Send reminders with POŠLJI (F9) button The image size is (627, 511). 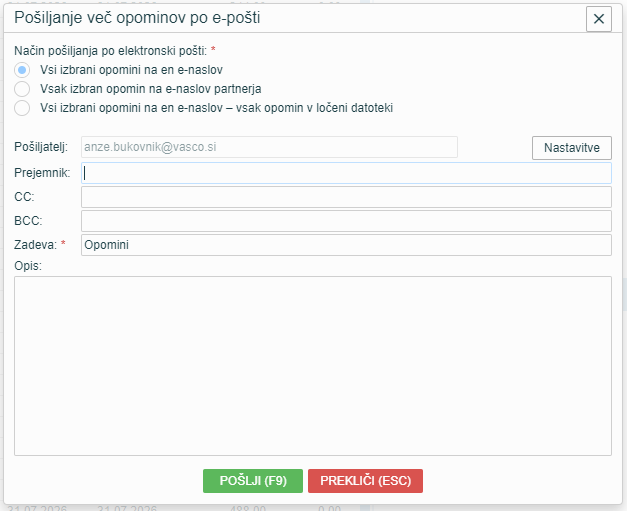tap(253, 481)
